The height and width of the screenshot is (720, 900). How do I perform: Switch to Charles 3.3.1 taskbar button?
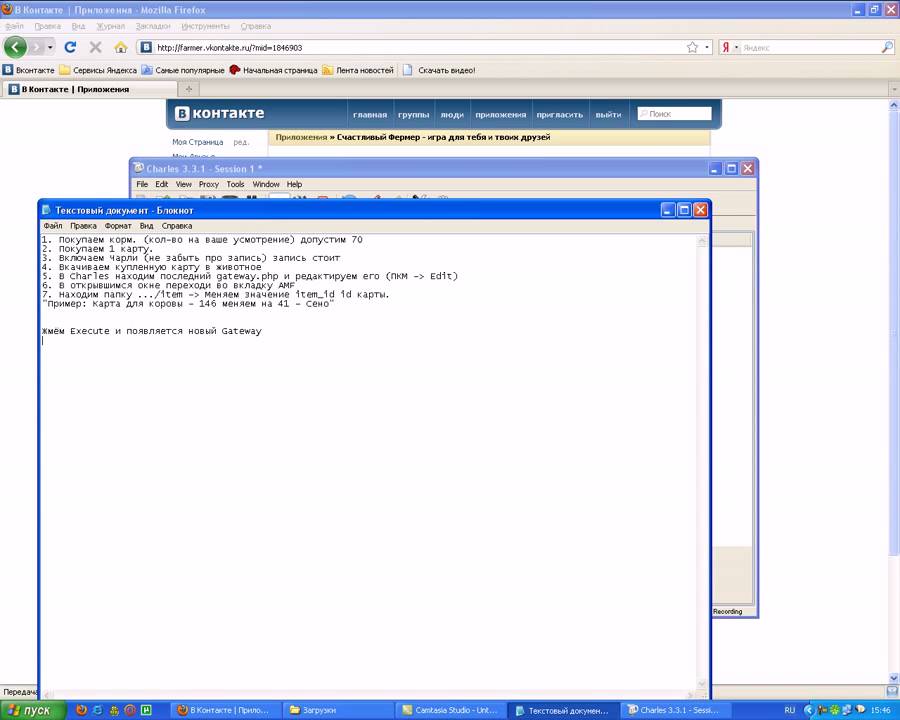point(676,710)
